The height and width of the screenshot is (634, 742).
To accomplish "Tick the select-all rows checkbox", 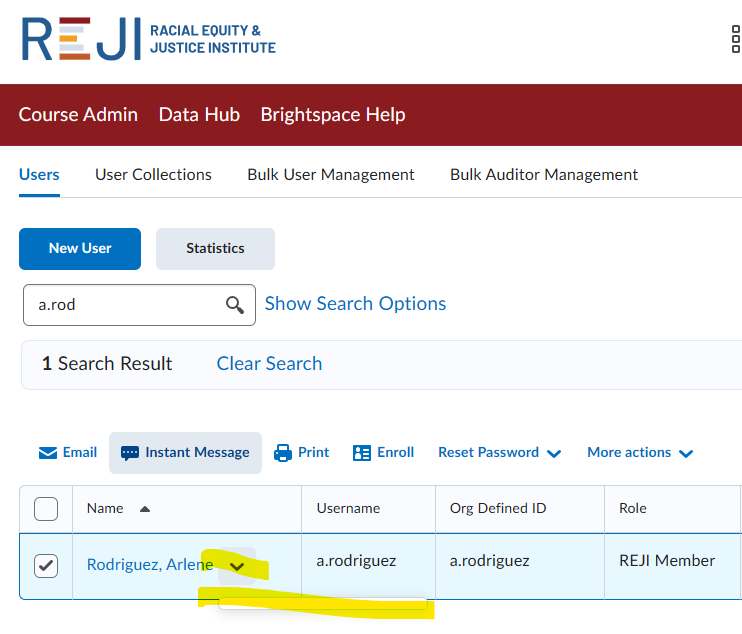I will point(46,509).
